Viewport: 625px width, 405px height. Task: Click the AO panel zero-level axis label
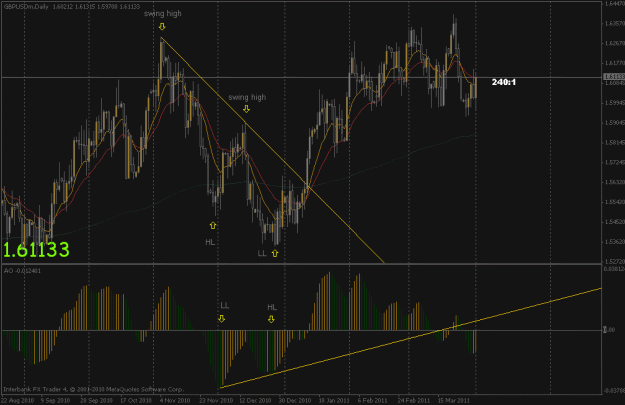609,330
